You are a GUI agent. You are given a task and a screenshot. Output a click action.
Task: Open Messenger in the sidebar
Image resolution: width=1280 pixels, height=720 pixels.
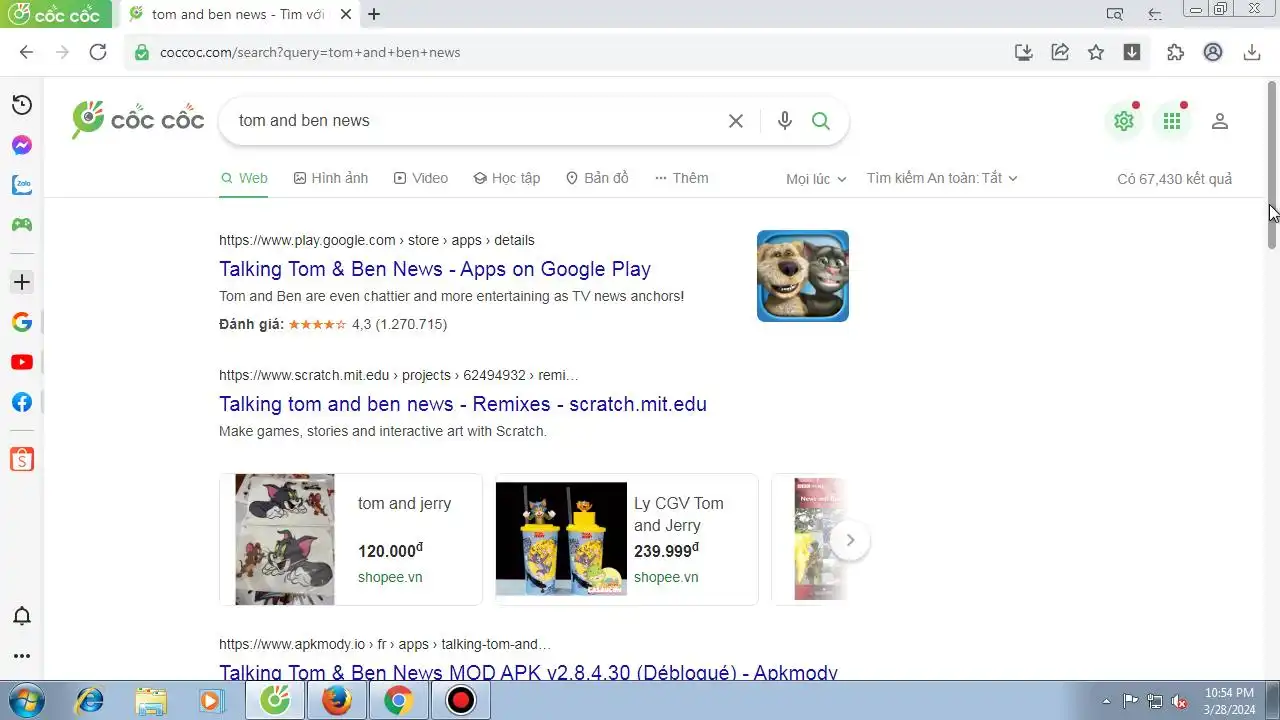click(x=21, y=145)
